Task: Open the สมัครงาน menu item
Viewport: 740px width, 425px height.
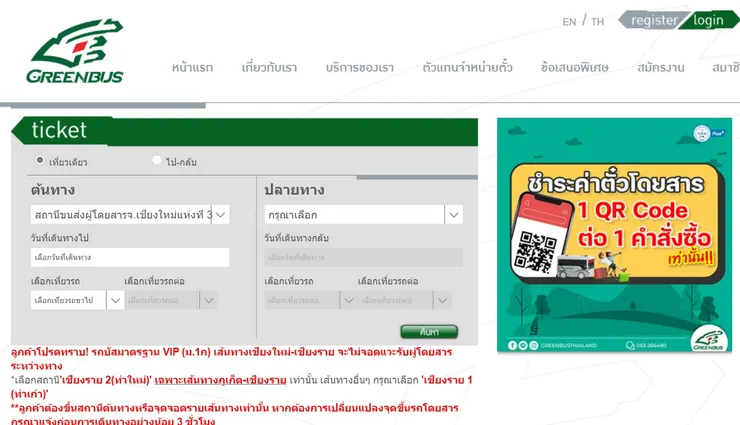Action: click(x=661, y=67)
